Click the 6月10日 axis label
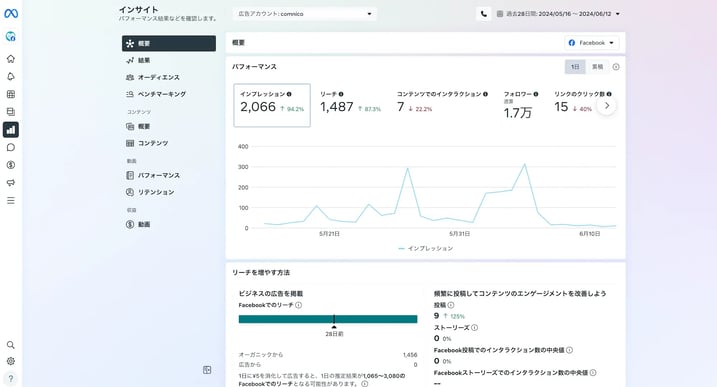 (x=590, y=234)
